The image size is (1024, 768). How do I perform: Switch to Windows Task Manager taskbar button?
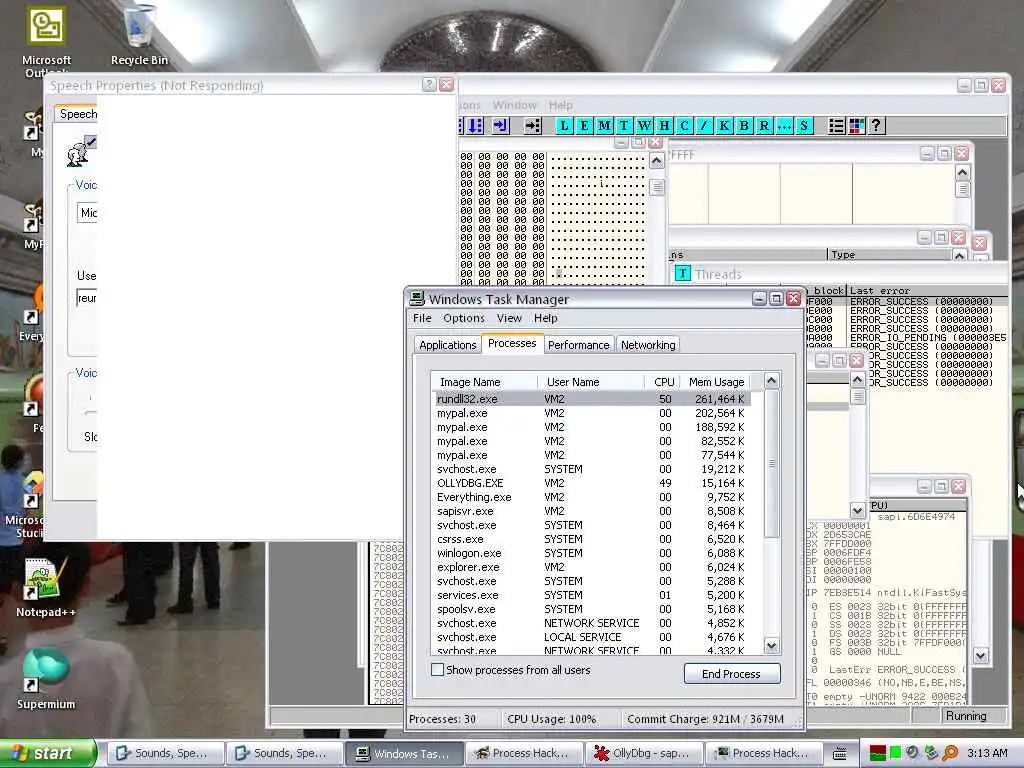404,753
